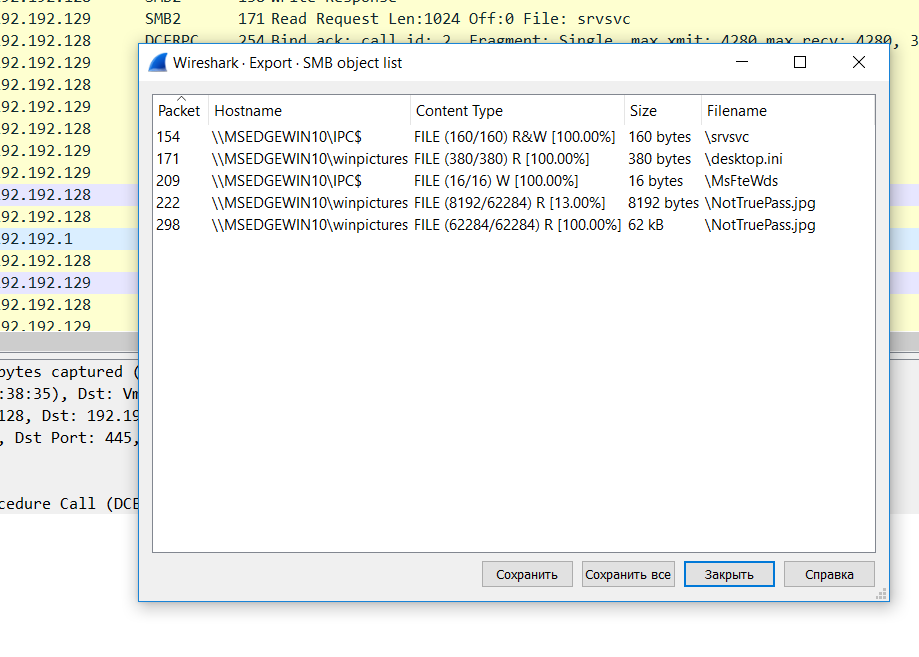Click FILE (160/160) R&W [100.00%] content type
The image size is (919, 657).
515,137
